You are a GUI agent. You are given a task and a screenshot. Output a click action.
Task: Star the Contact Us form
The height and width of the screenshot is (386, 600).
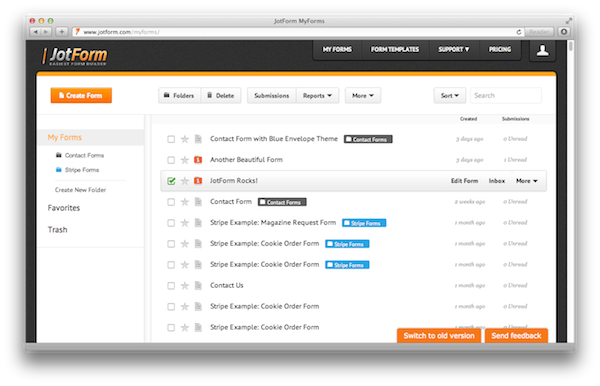(185, 285)
